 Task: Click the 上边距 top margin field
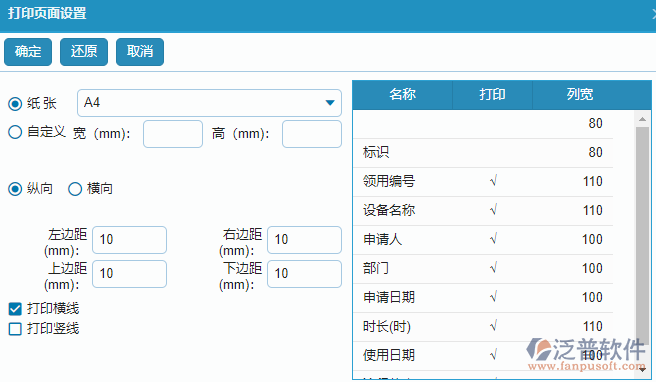(129, 274)
